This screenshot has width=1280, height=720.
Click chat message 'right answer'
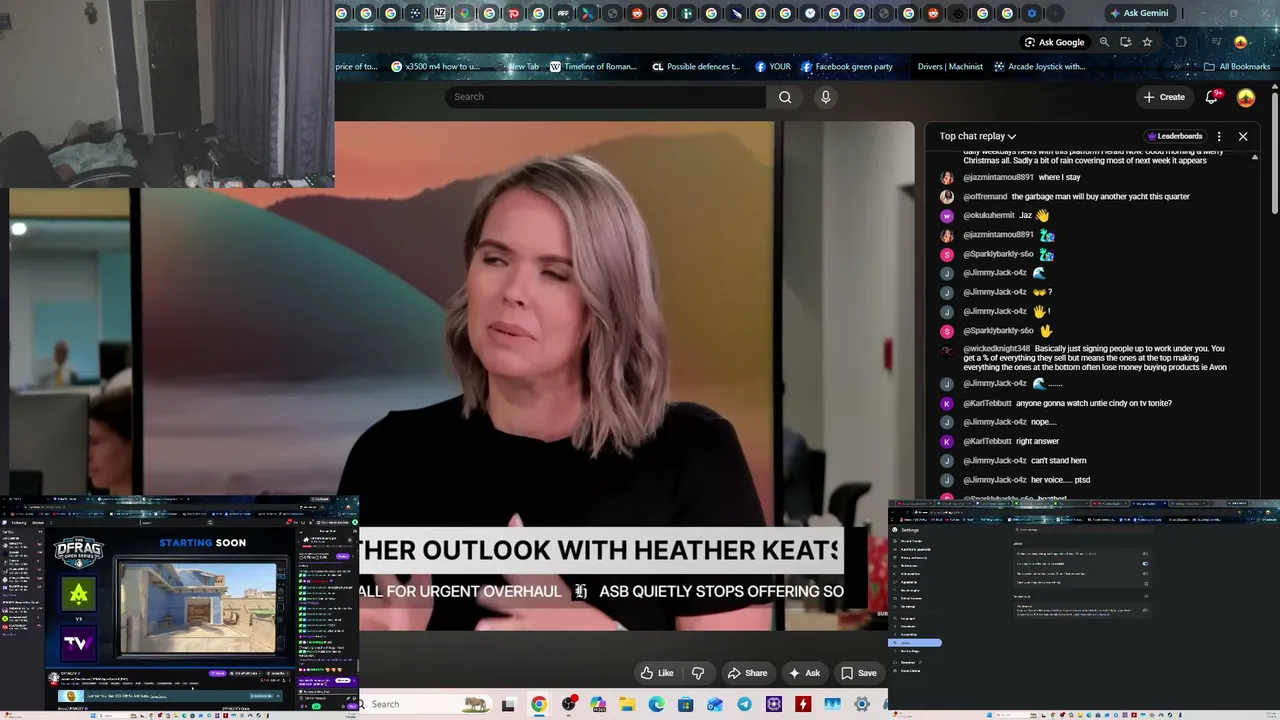coord(1037,442)
